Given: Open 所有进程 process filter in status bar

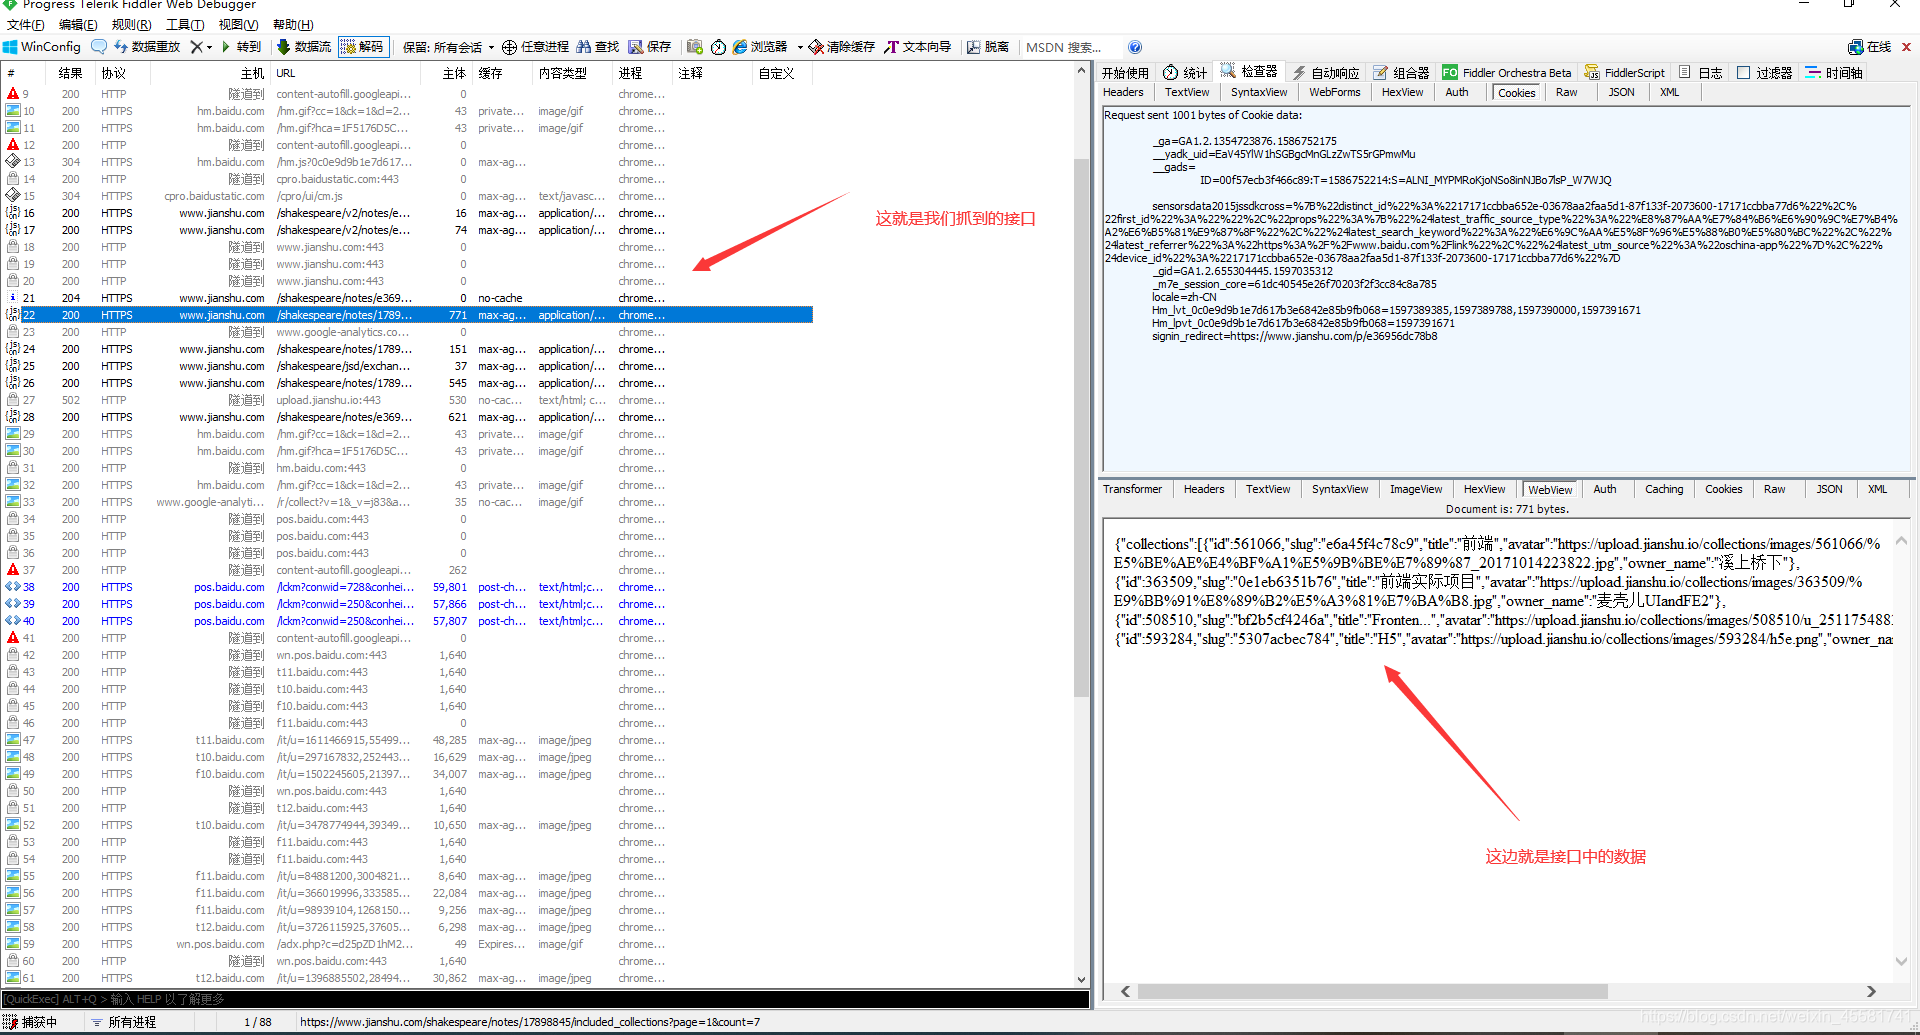Looking at the screenshot, I should [x=123, y=1022].
